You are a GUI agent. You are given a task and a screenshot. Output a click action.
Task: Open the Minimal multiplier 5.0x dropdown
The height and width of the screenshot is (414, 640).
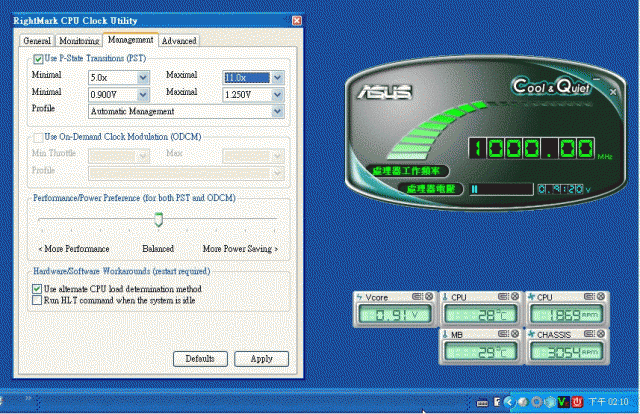[x=143, y=78]
